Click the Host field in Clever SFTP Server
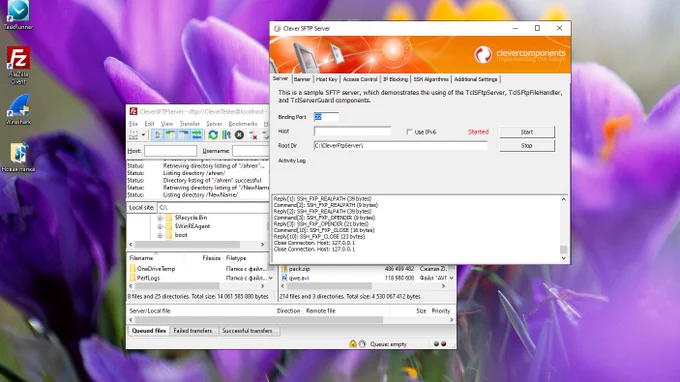 352,131
